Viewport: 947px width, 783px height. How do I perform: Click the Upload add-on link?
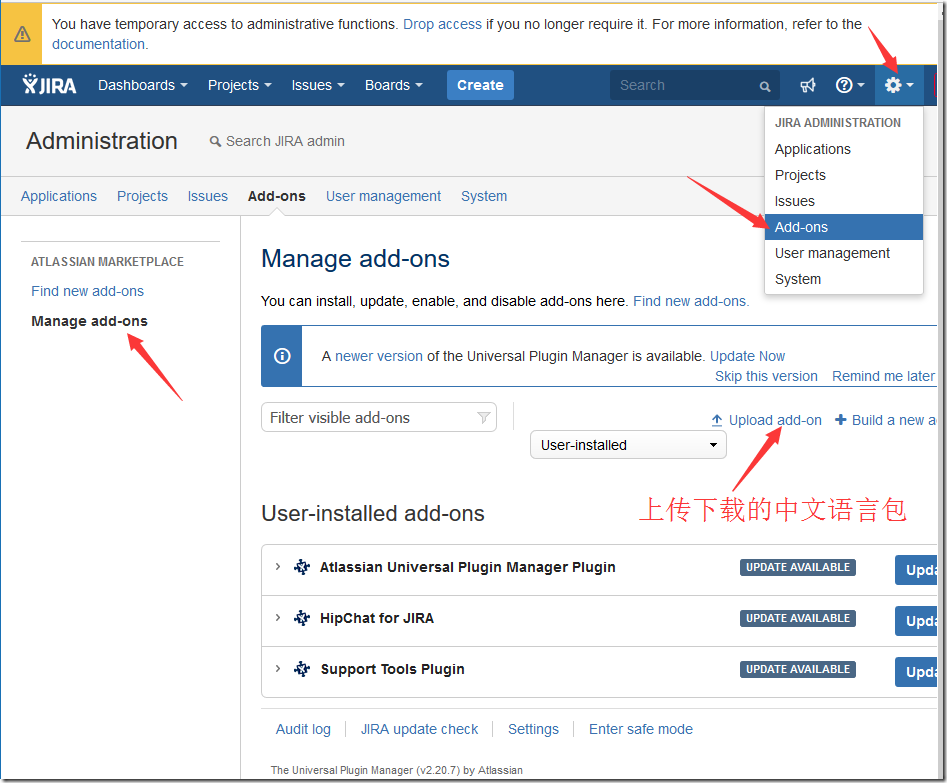[x=775, y=420]
